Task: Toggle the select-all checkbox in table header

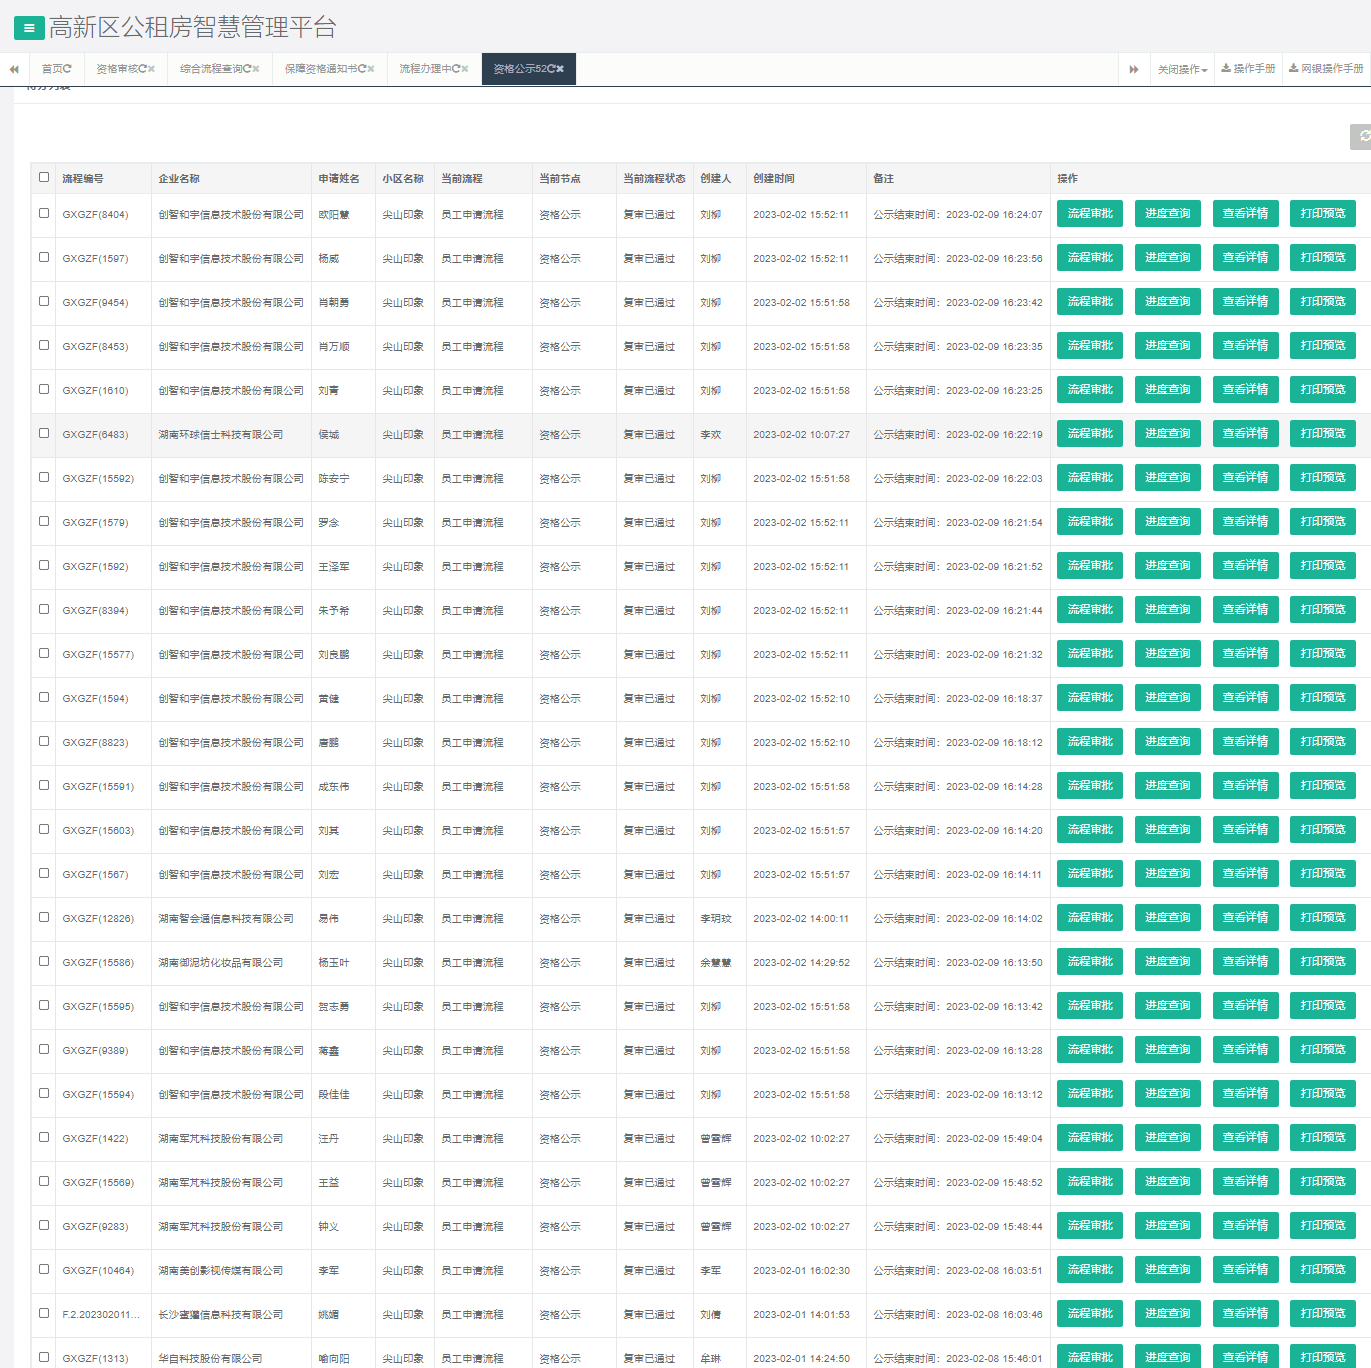Action: [x=44, y=177]
